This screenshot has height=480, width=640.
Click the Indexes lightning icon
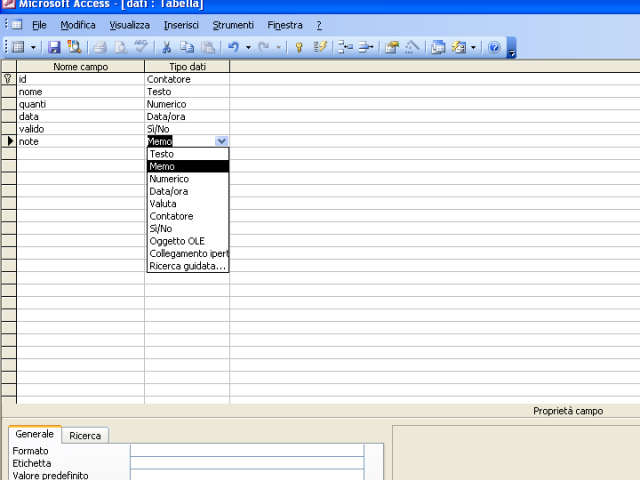point(320,47)
